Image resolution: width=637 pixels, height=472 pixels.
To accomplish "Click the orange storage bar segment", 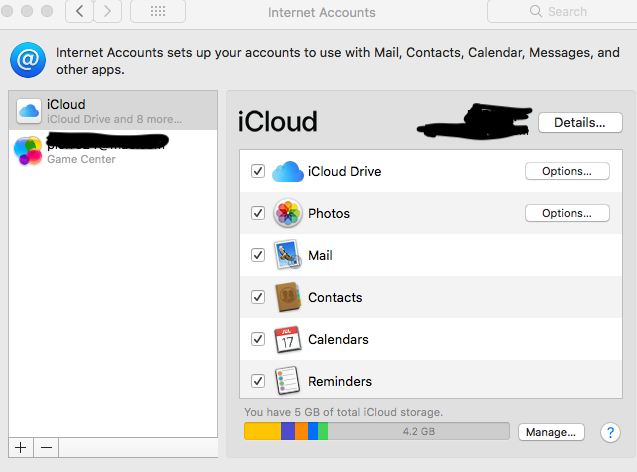I will tap(301, 431).
